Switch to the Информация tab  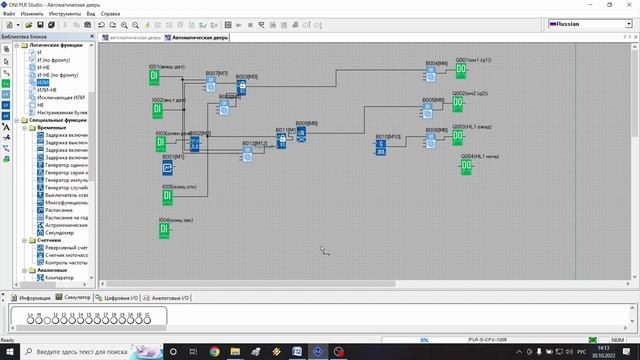tap(31, 298)
